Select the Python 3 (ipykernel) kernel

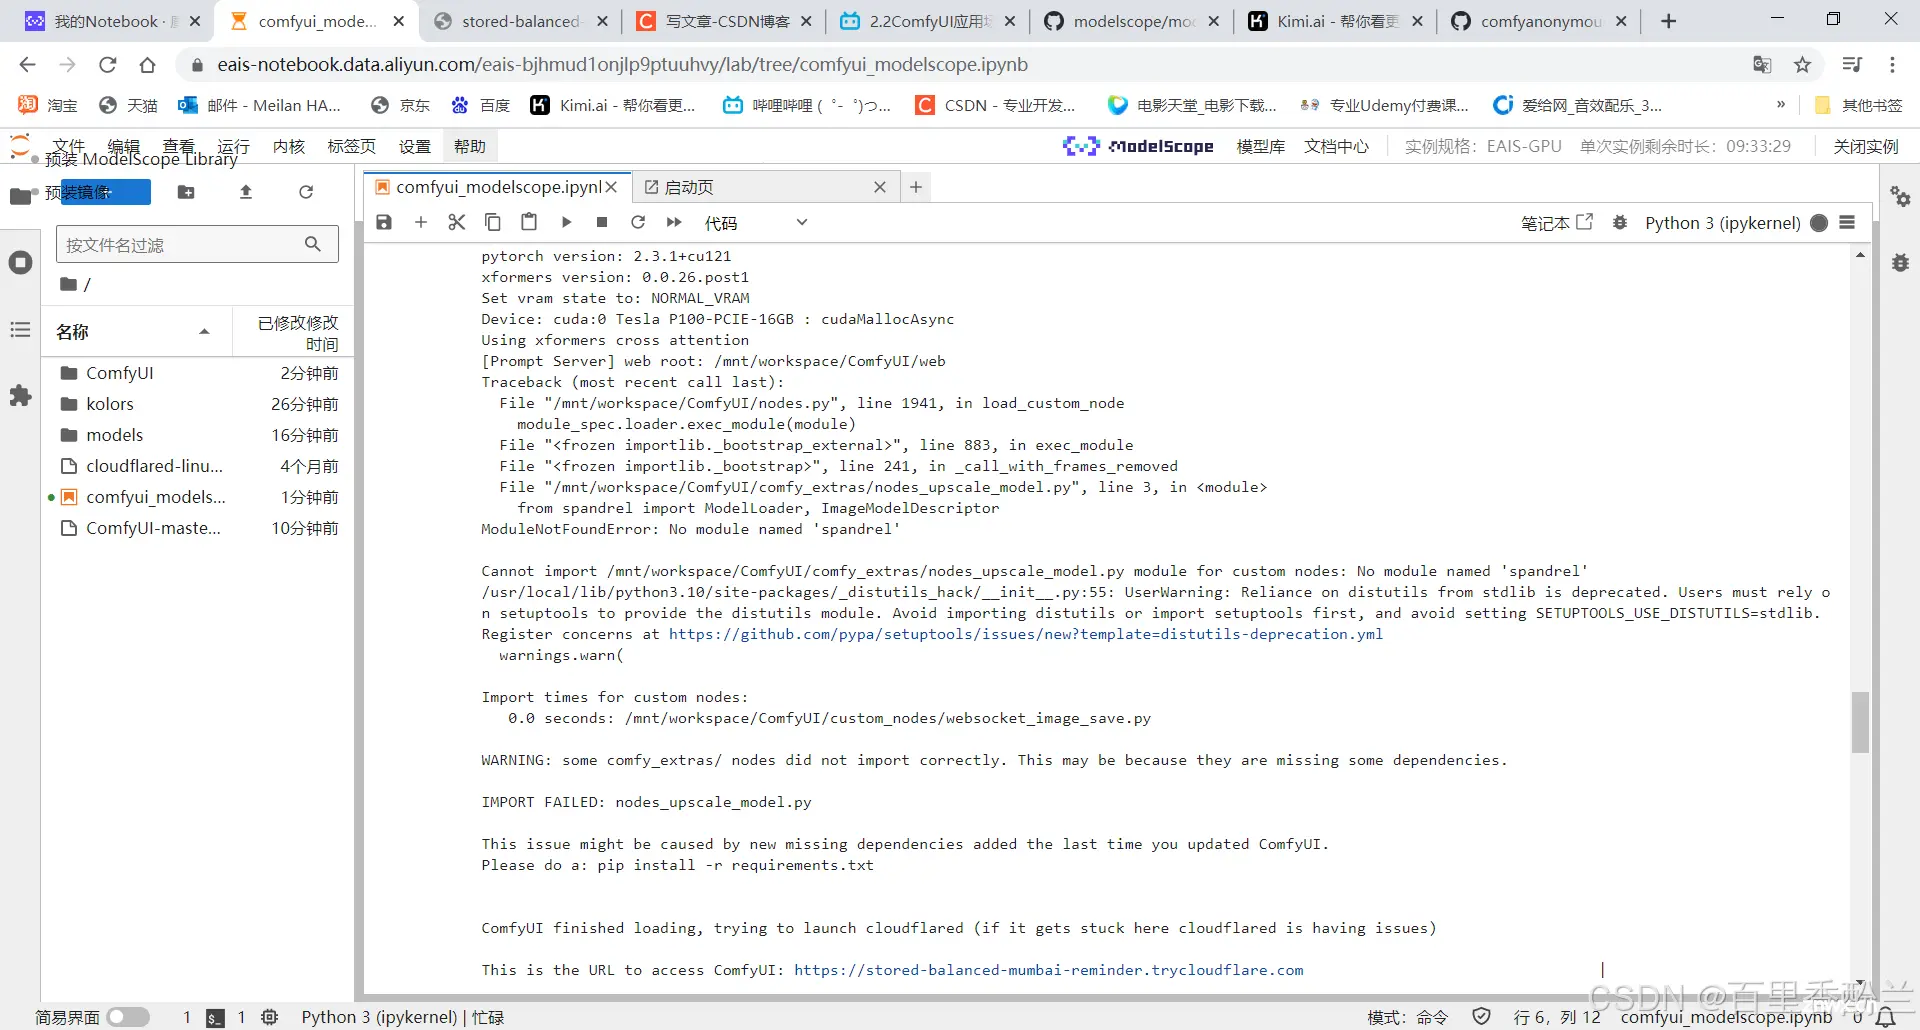tap(1722, 223)
